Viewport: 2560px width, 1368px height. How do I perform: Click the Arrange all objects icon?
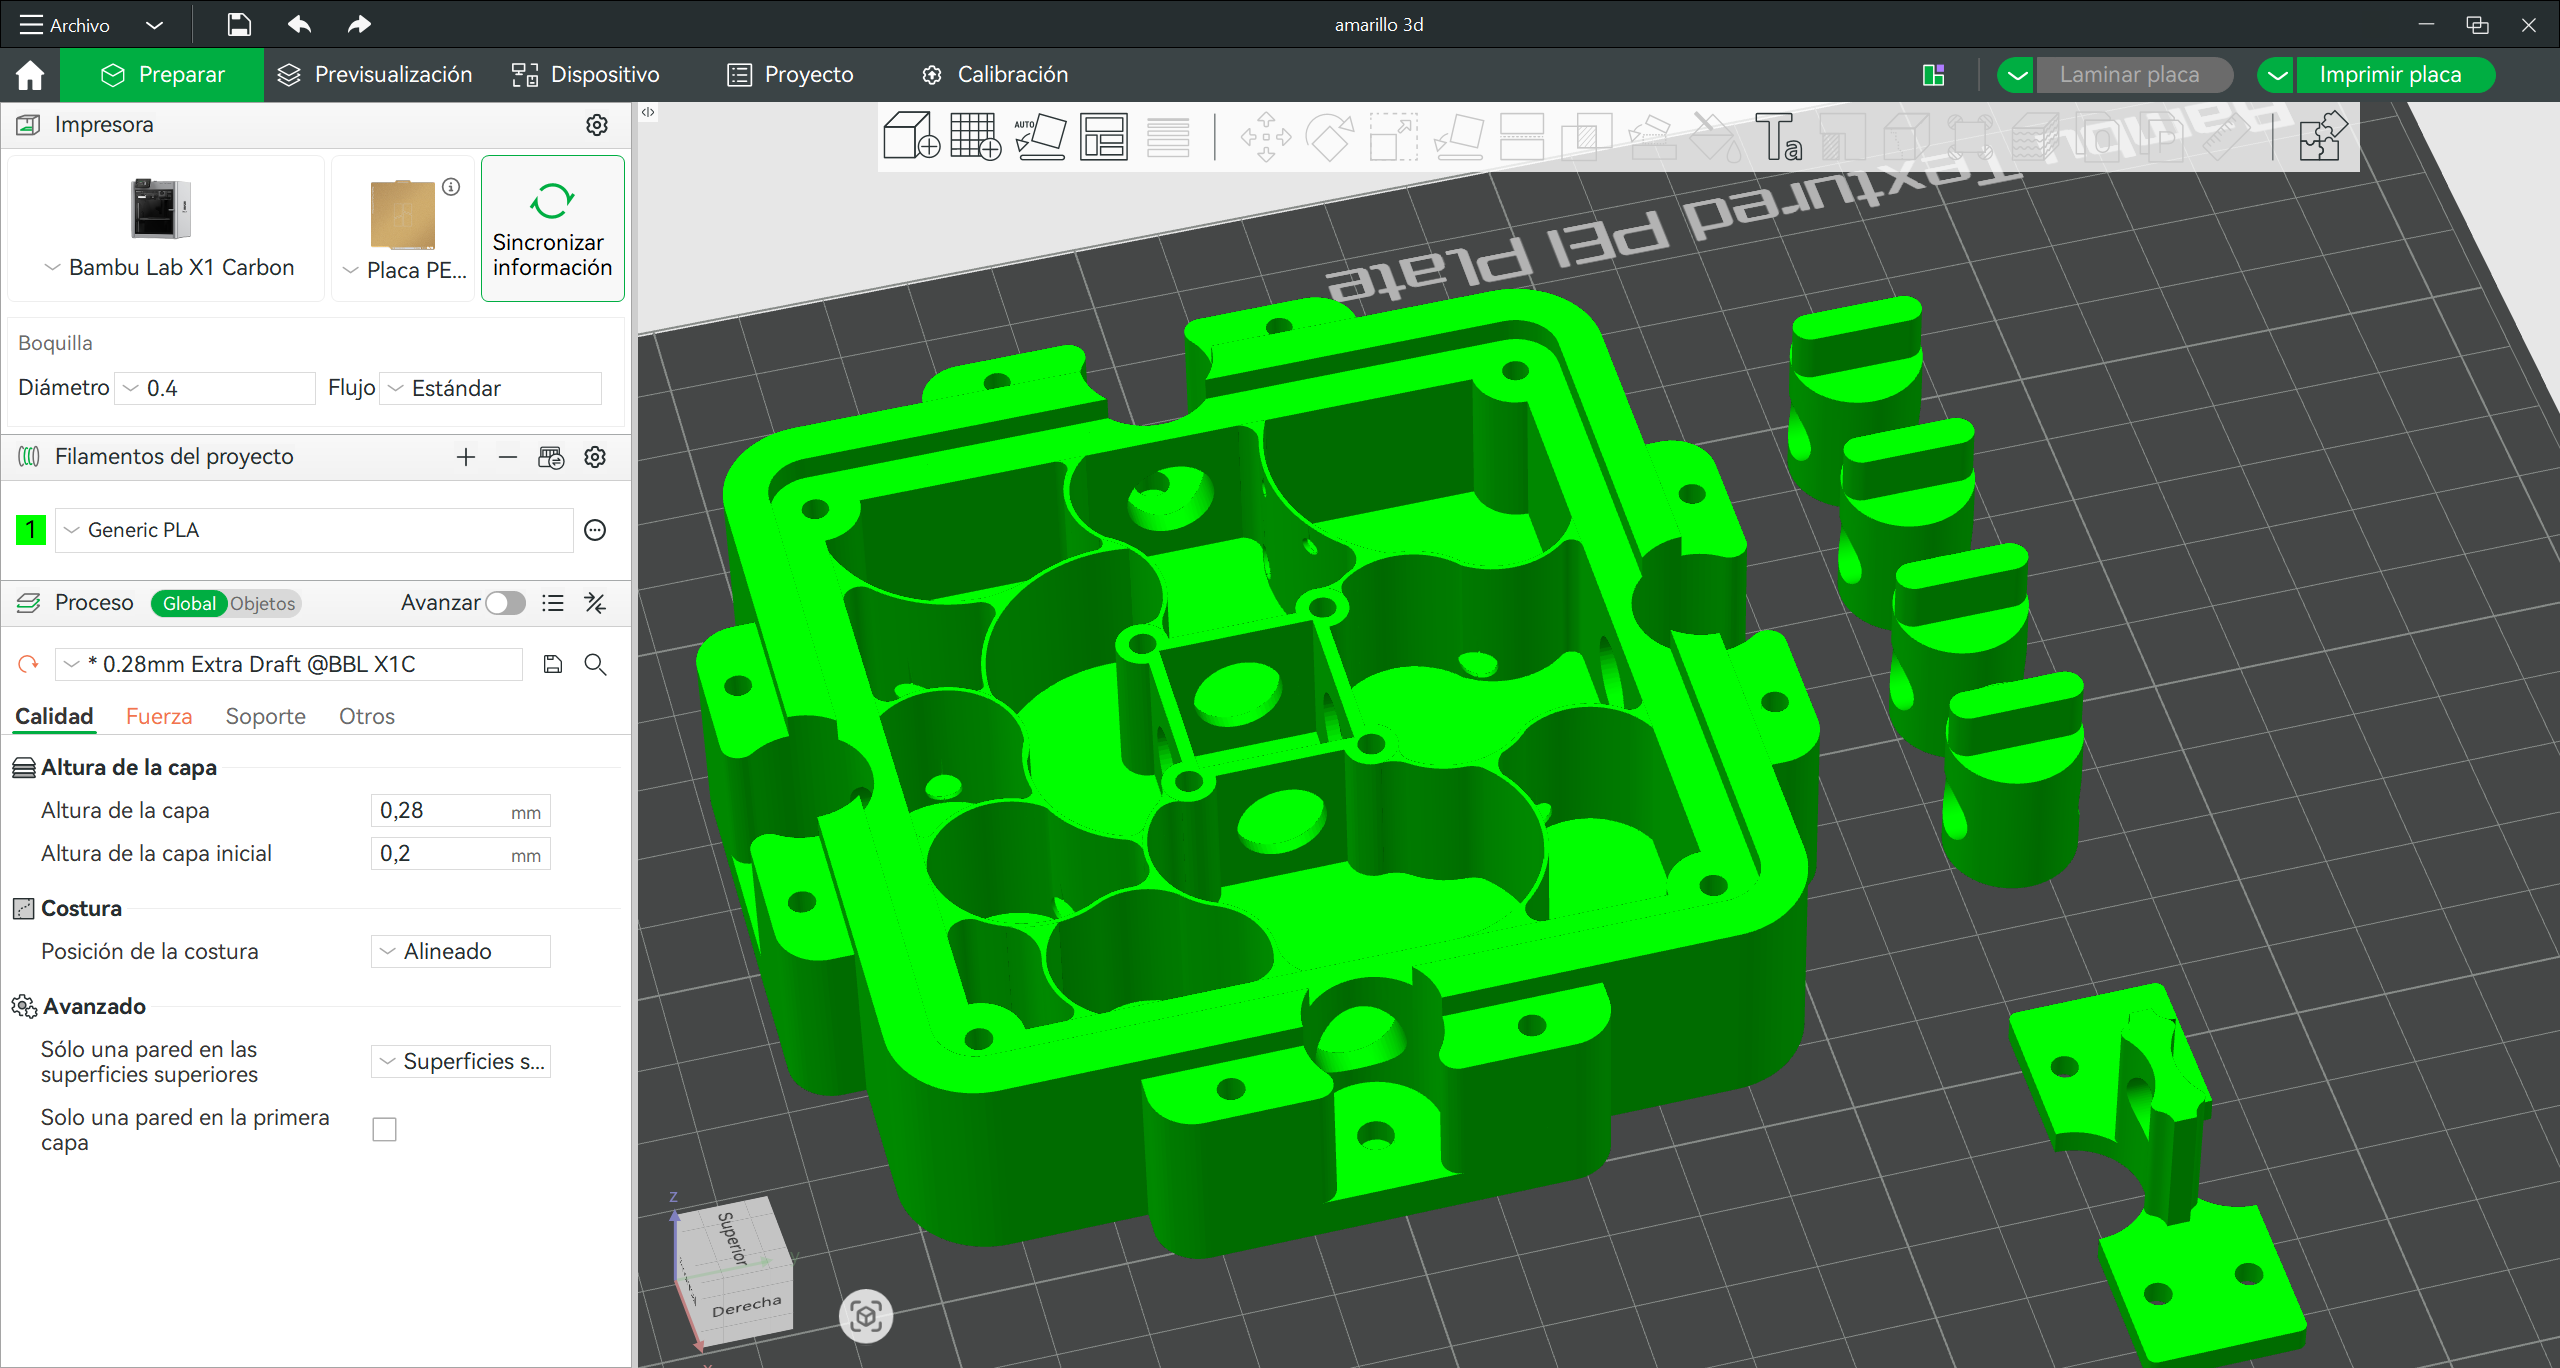point(1104,136)
